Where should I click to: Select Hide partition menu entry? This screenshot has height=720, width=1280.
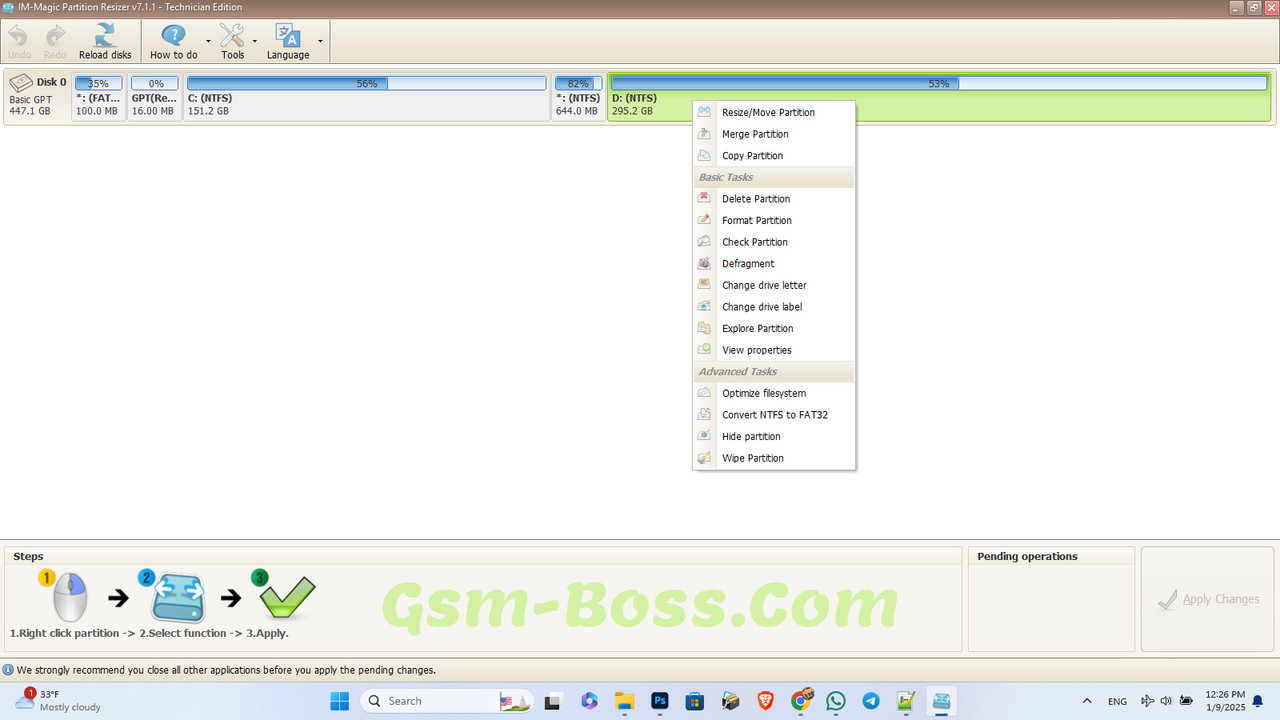[x=774, y=436]
